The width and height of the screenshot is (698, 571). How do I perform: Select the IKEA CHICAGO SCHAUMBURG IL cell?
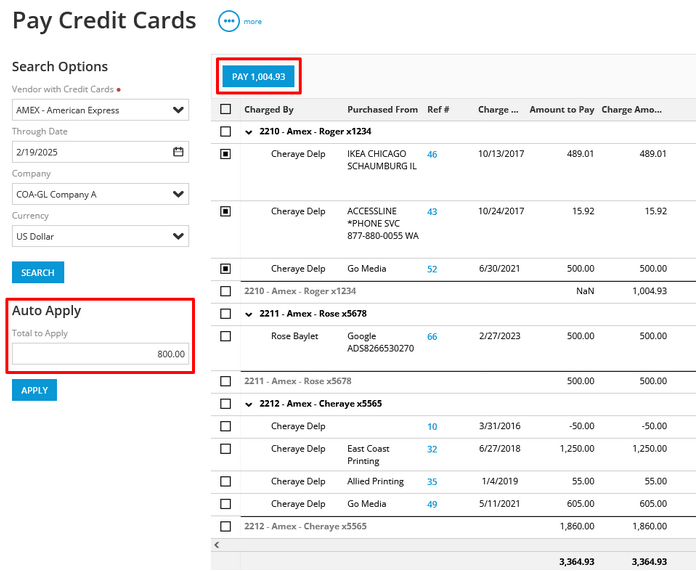coord(382,160)
